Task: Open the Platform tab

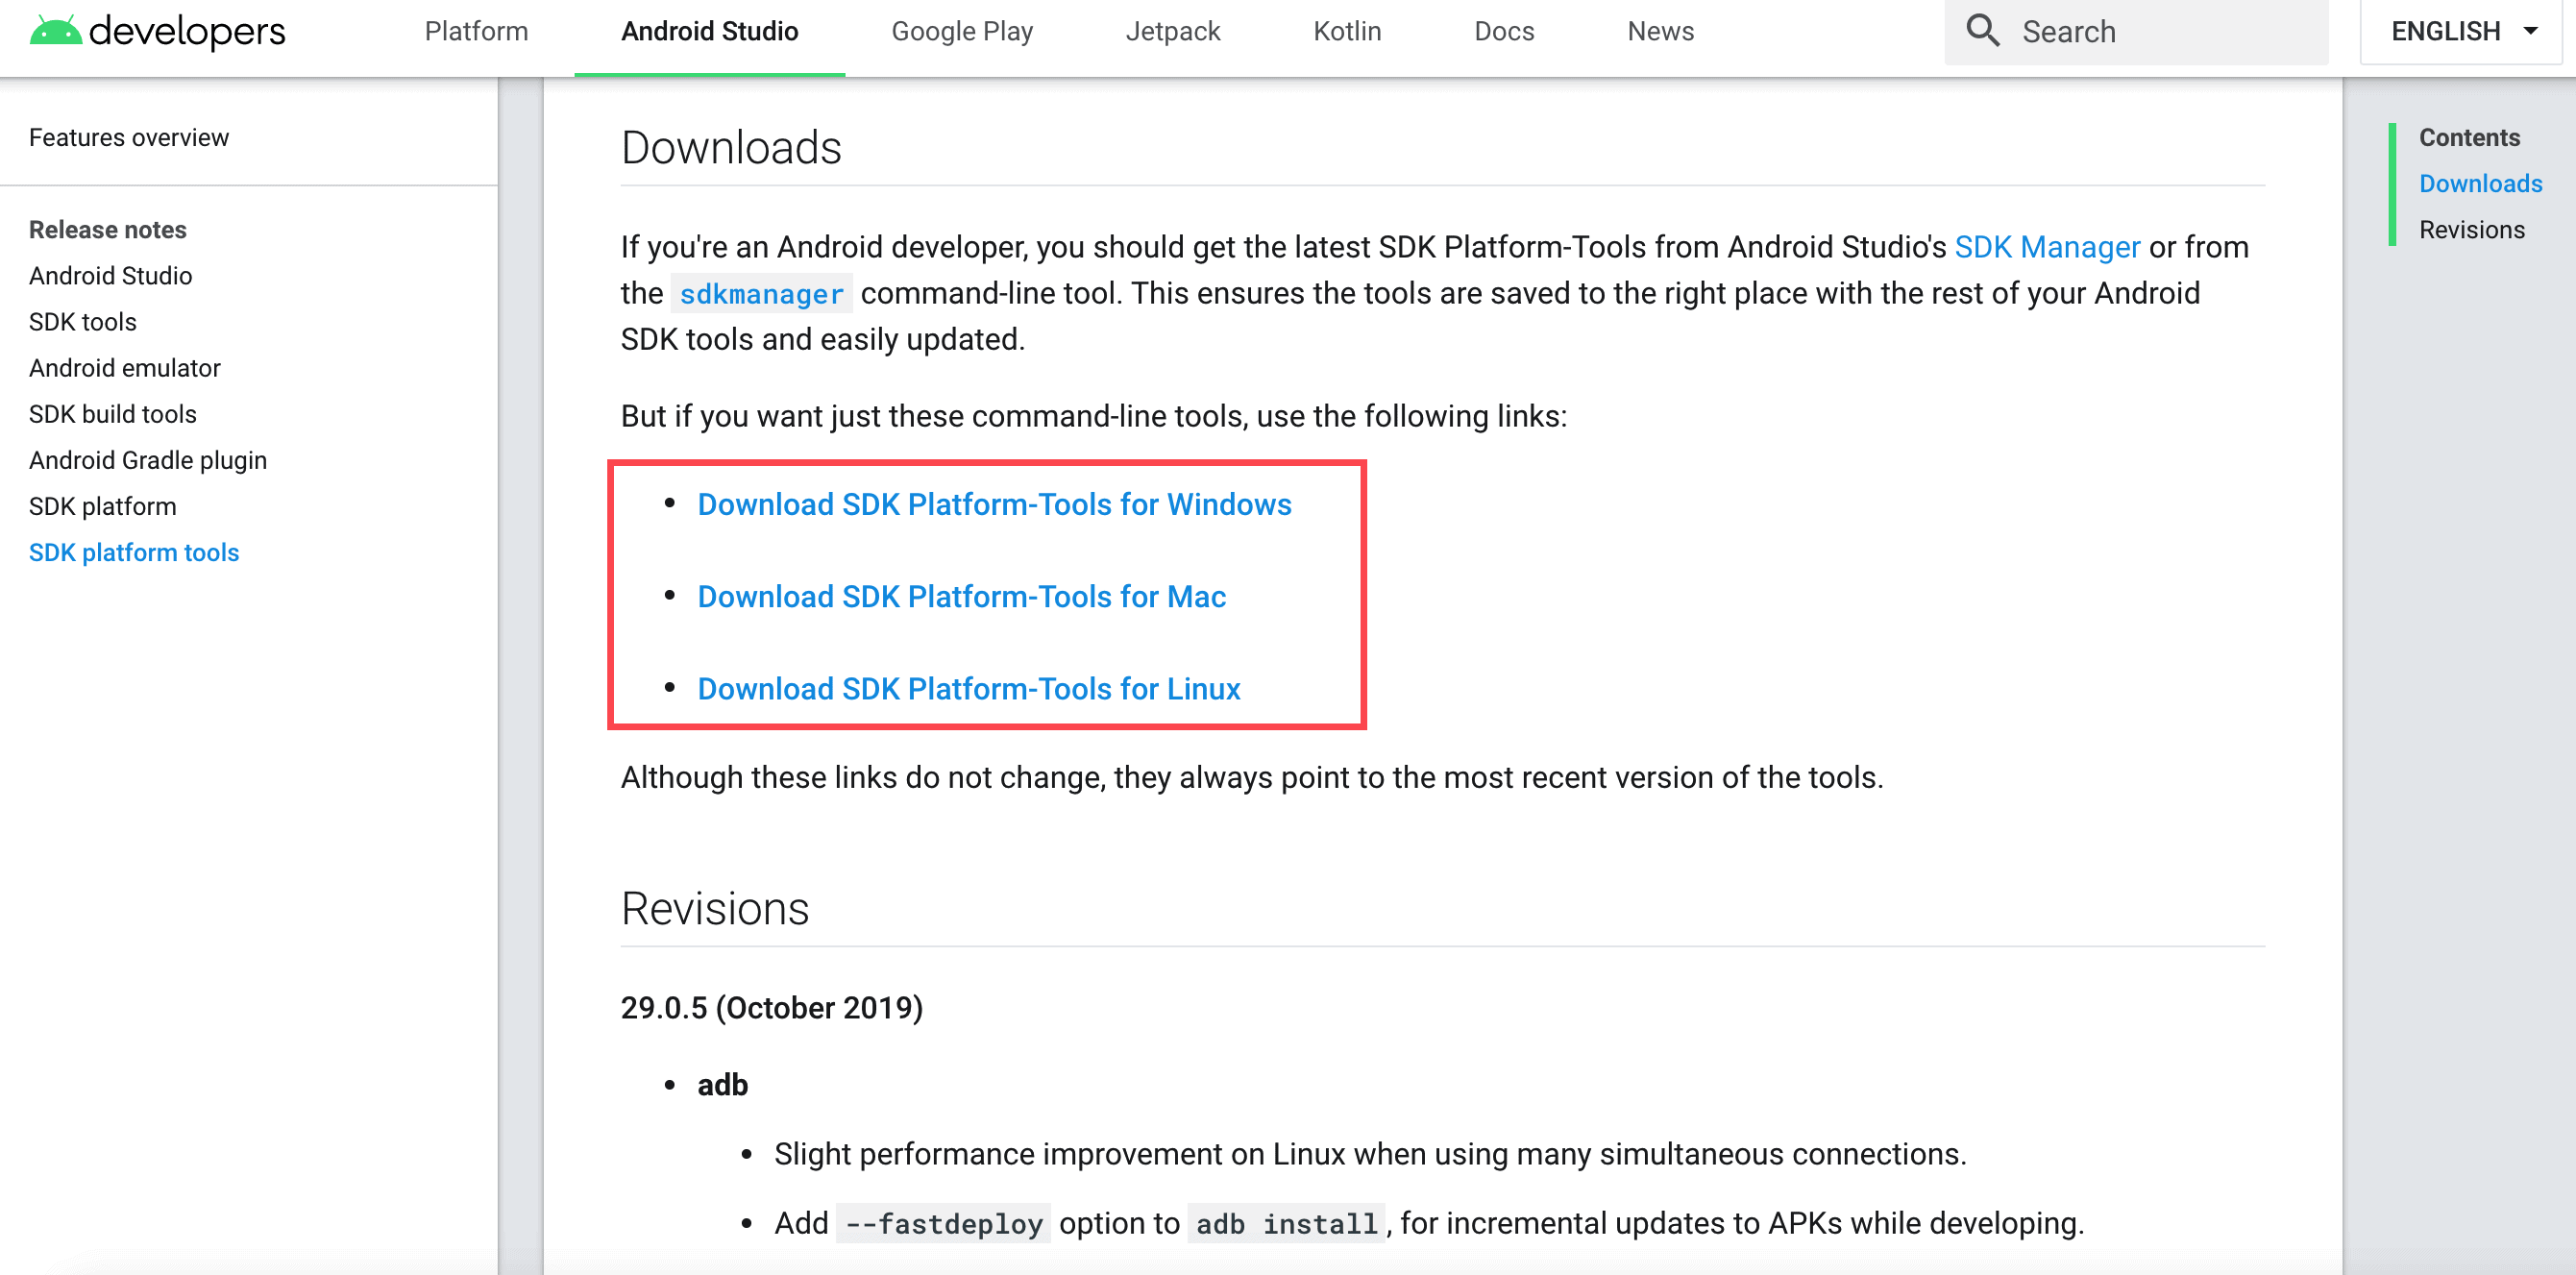Action: point(476,31)
